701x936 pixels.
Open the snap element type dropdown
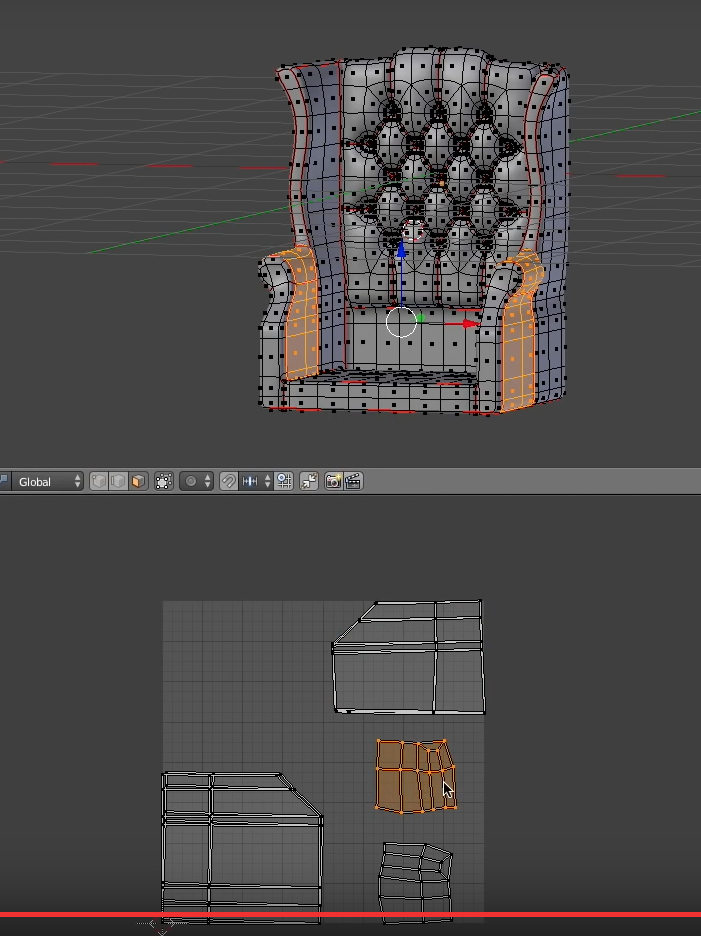click(x=255, y=482)
